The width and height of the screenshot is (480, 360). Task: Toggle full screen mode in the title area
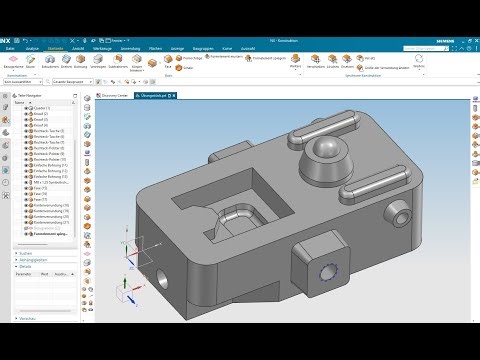pos(454,49)
